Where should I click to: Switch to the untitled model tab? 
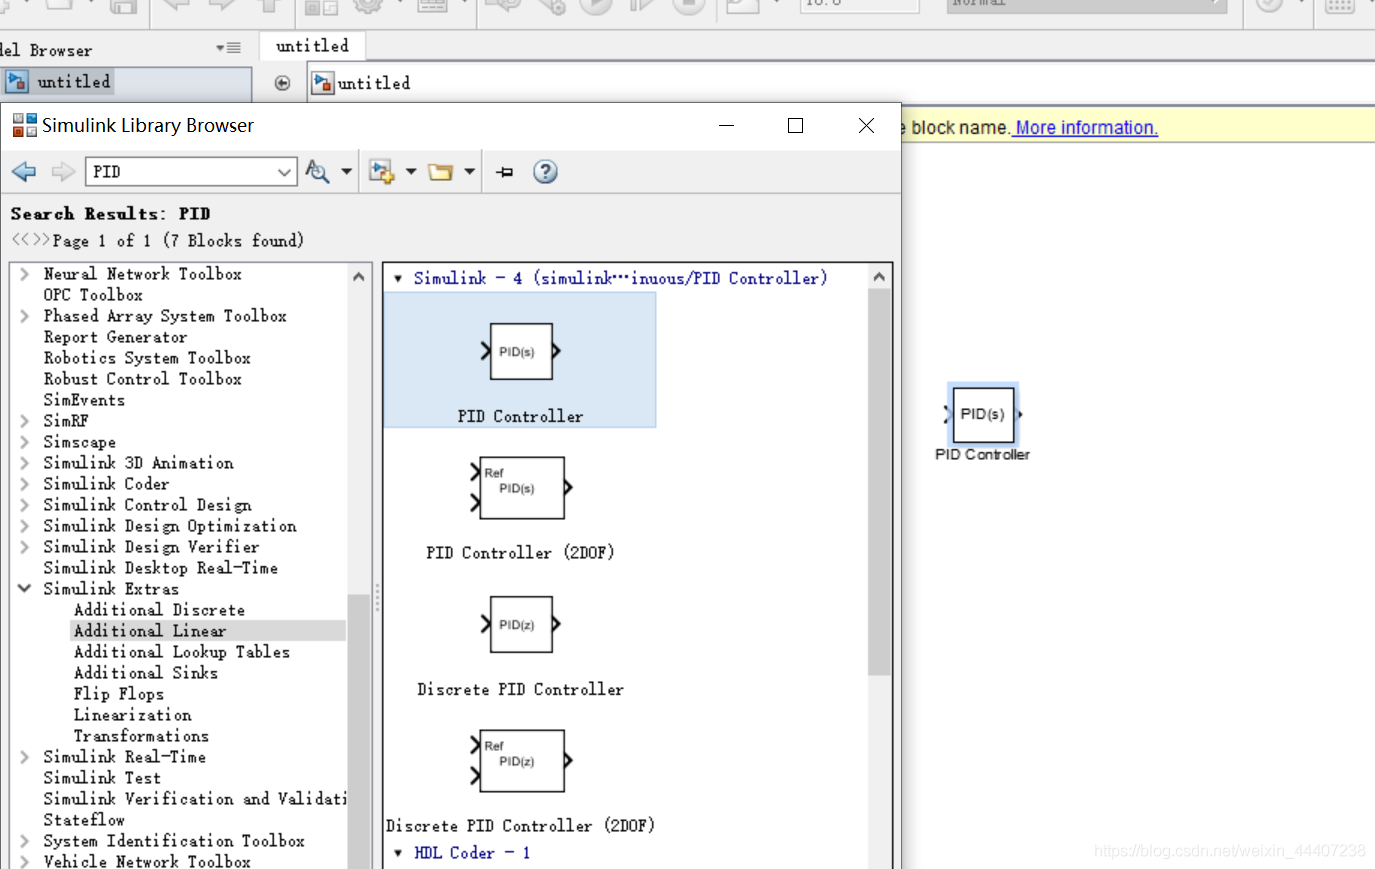point(312,46)
